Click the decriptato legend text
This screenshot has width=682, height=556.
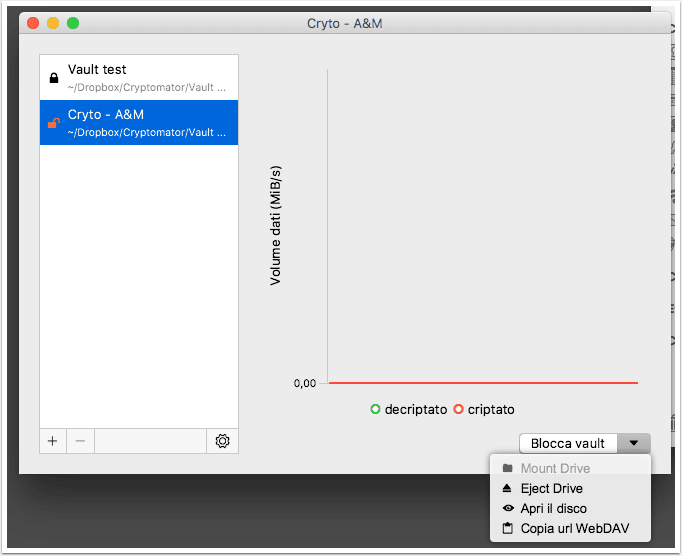[416, 409]
